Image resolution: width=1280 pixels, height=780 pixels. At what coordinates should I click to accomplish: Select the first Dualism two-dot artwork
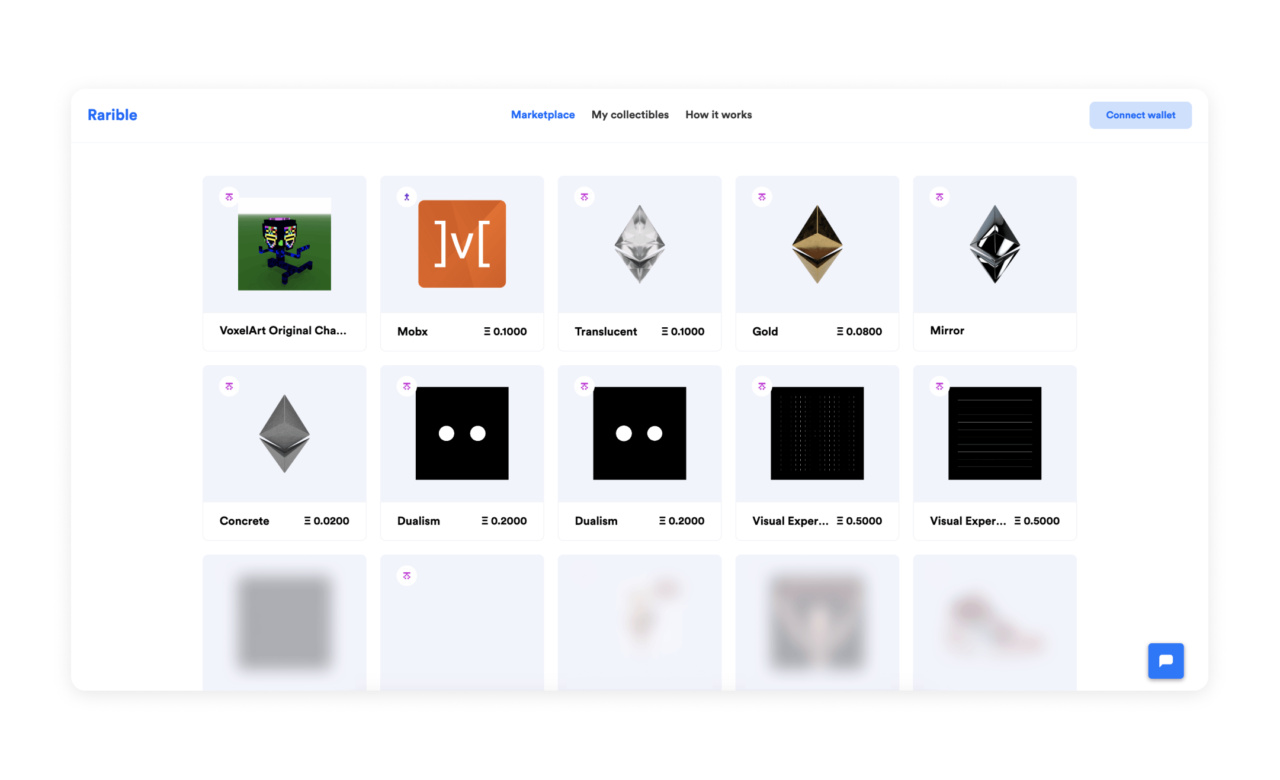(x=462, y=433)
